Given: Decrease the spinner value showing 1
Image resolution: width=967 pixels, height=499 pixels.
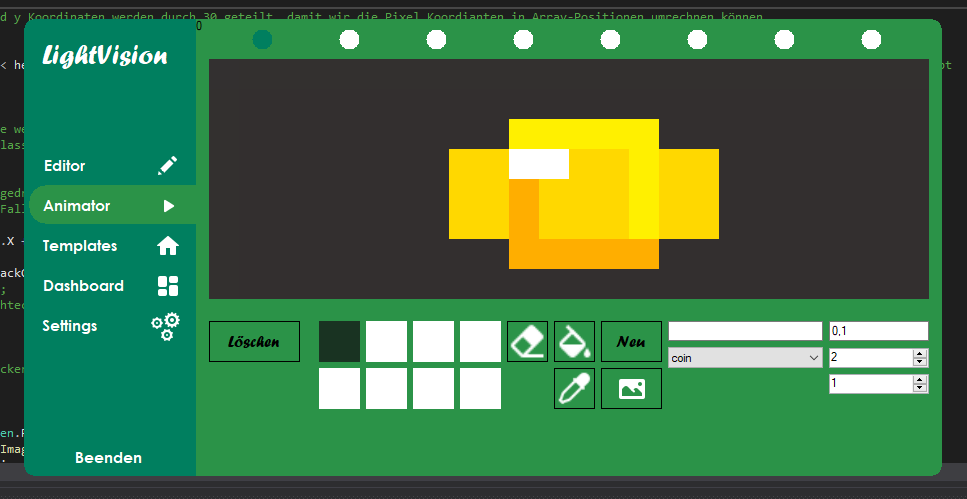Looking at the screenshot, I should pos(920,389).
